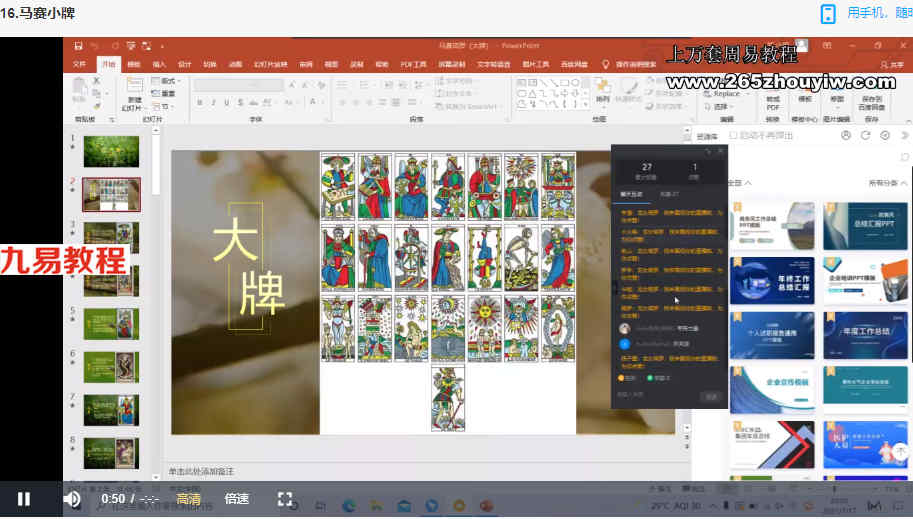Image resolution: width=913 pixels, height=519 pixels.
Task: Click the font name combo box
Action: click(238, 85)
